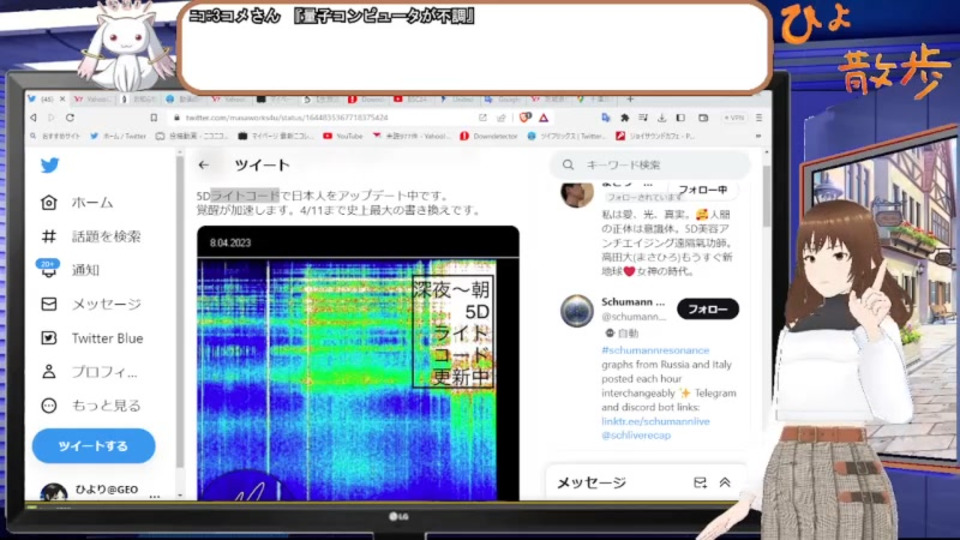Image resolution: width=960 pixels, height=540 pixels.
Task: Compose new message in メッセージ drawer
Action: click(700, 482)
